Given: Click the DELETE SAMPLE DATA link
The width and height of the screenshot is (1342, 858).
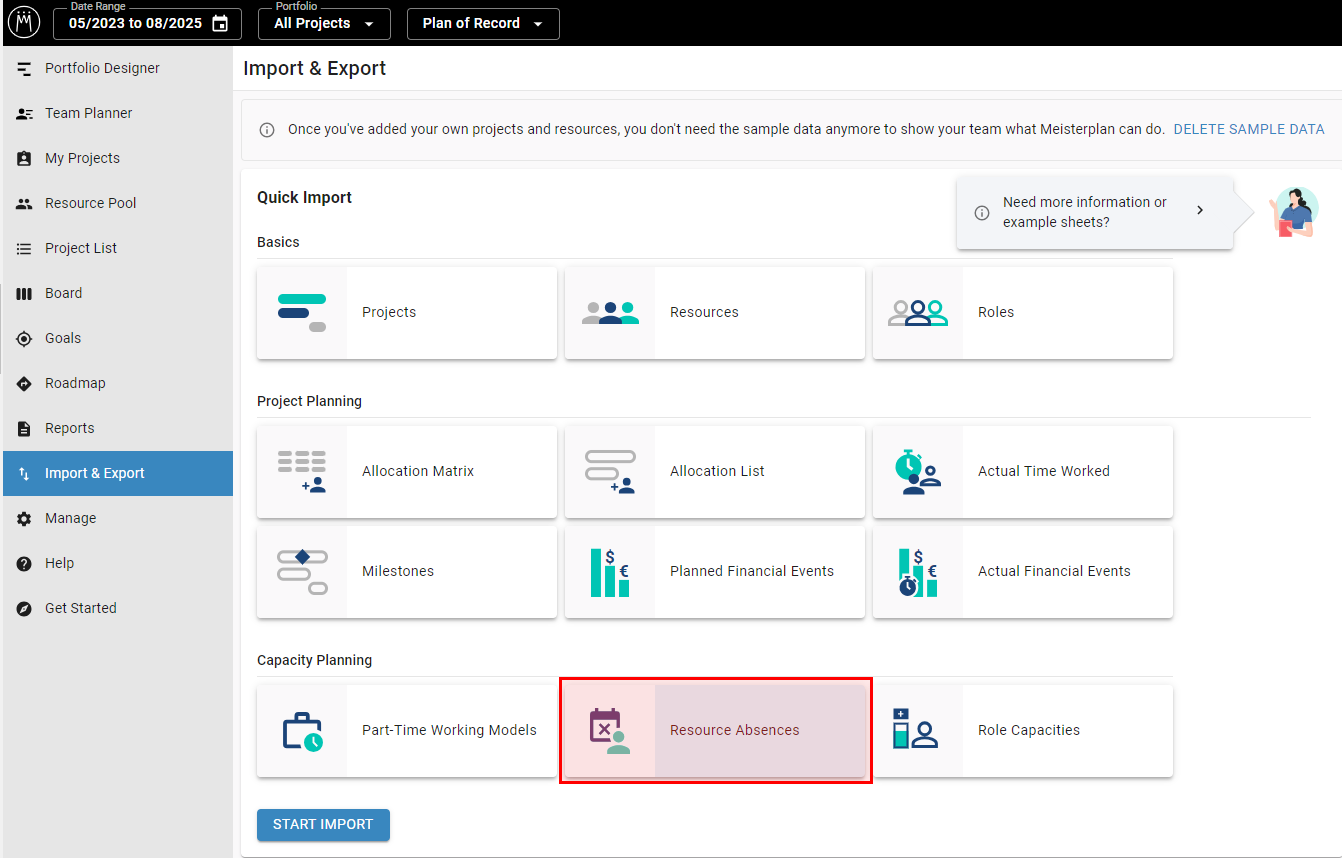Looking at the screenshot, I should [x=1249, y=130].
